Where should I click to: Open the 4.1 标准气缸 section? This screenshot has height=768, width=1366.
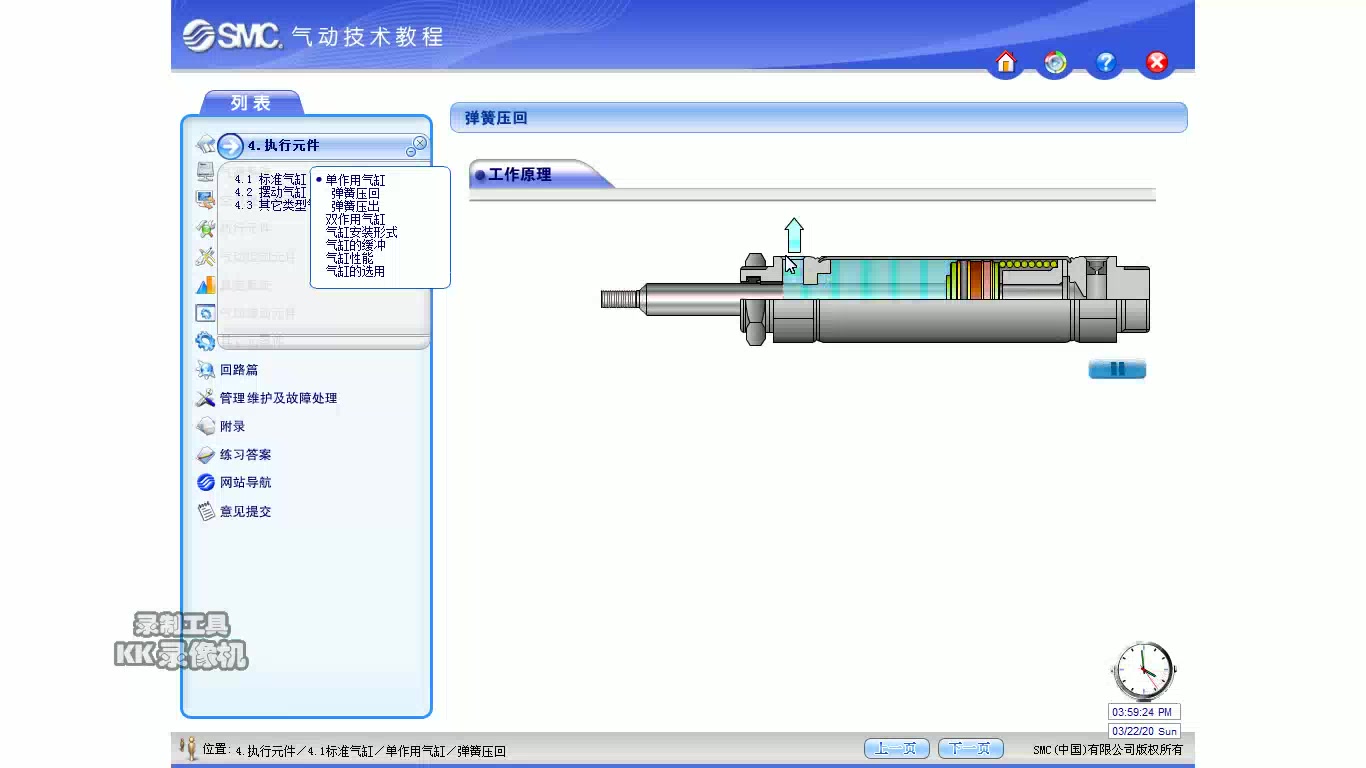pos(271,180)
